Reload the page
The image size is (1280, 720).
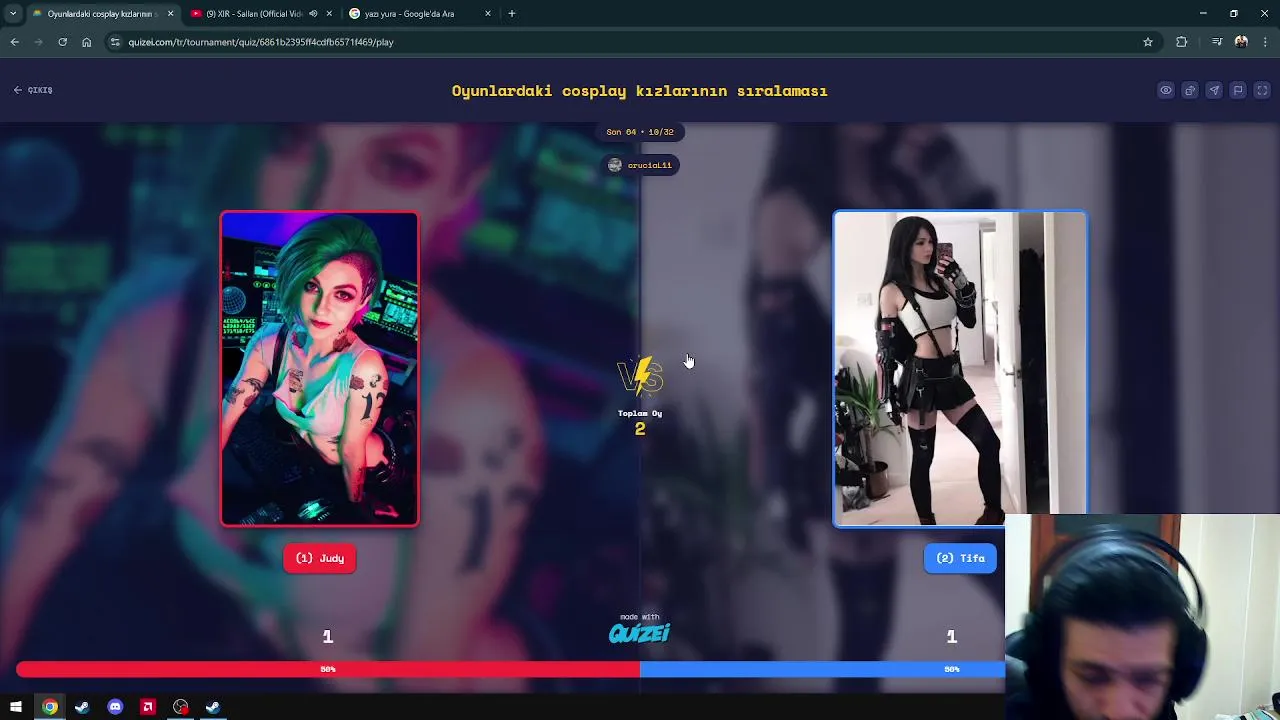(x=63, y=42)
